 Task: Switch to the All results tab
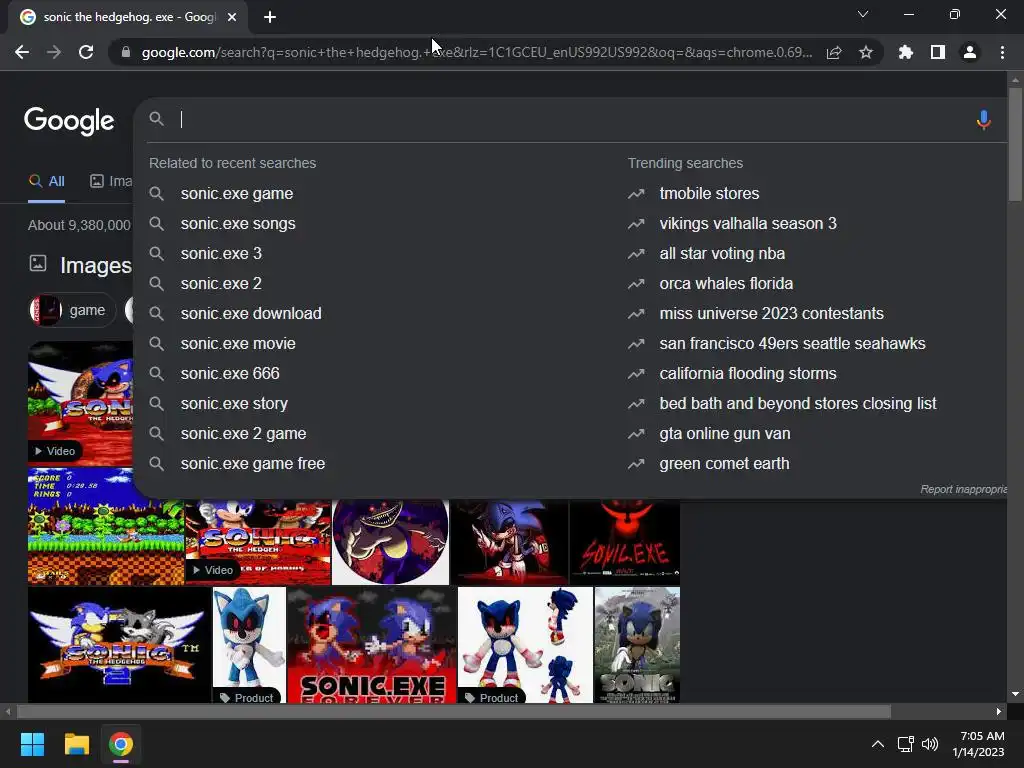[46, 182]
